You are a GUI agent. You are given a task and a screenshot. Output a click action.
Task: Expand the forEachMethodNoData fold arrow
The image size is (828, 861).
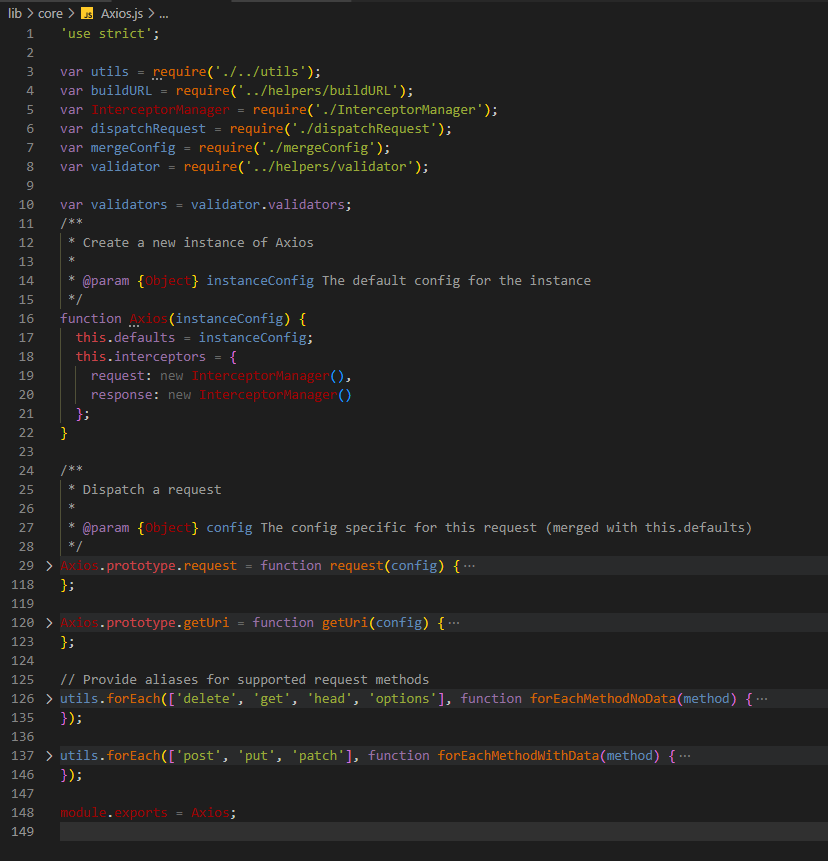click(50, 699)
